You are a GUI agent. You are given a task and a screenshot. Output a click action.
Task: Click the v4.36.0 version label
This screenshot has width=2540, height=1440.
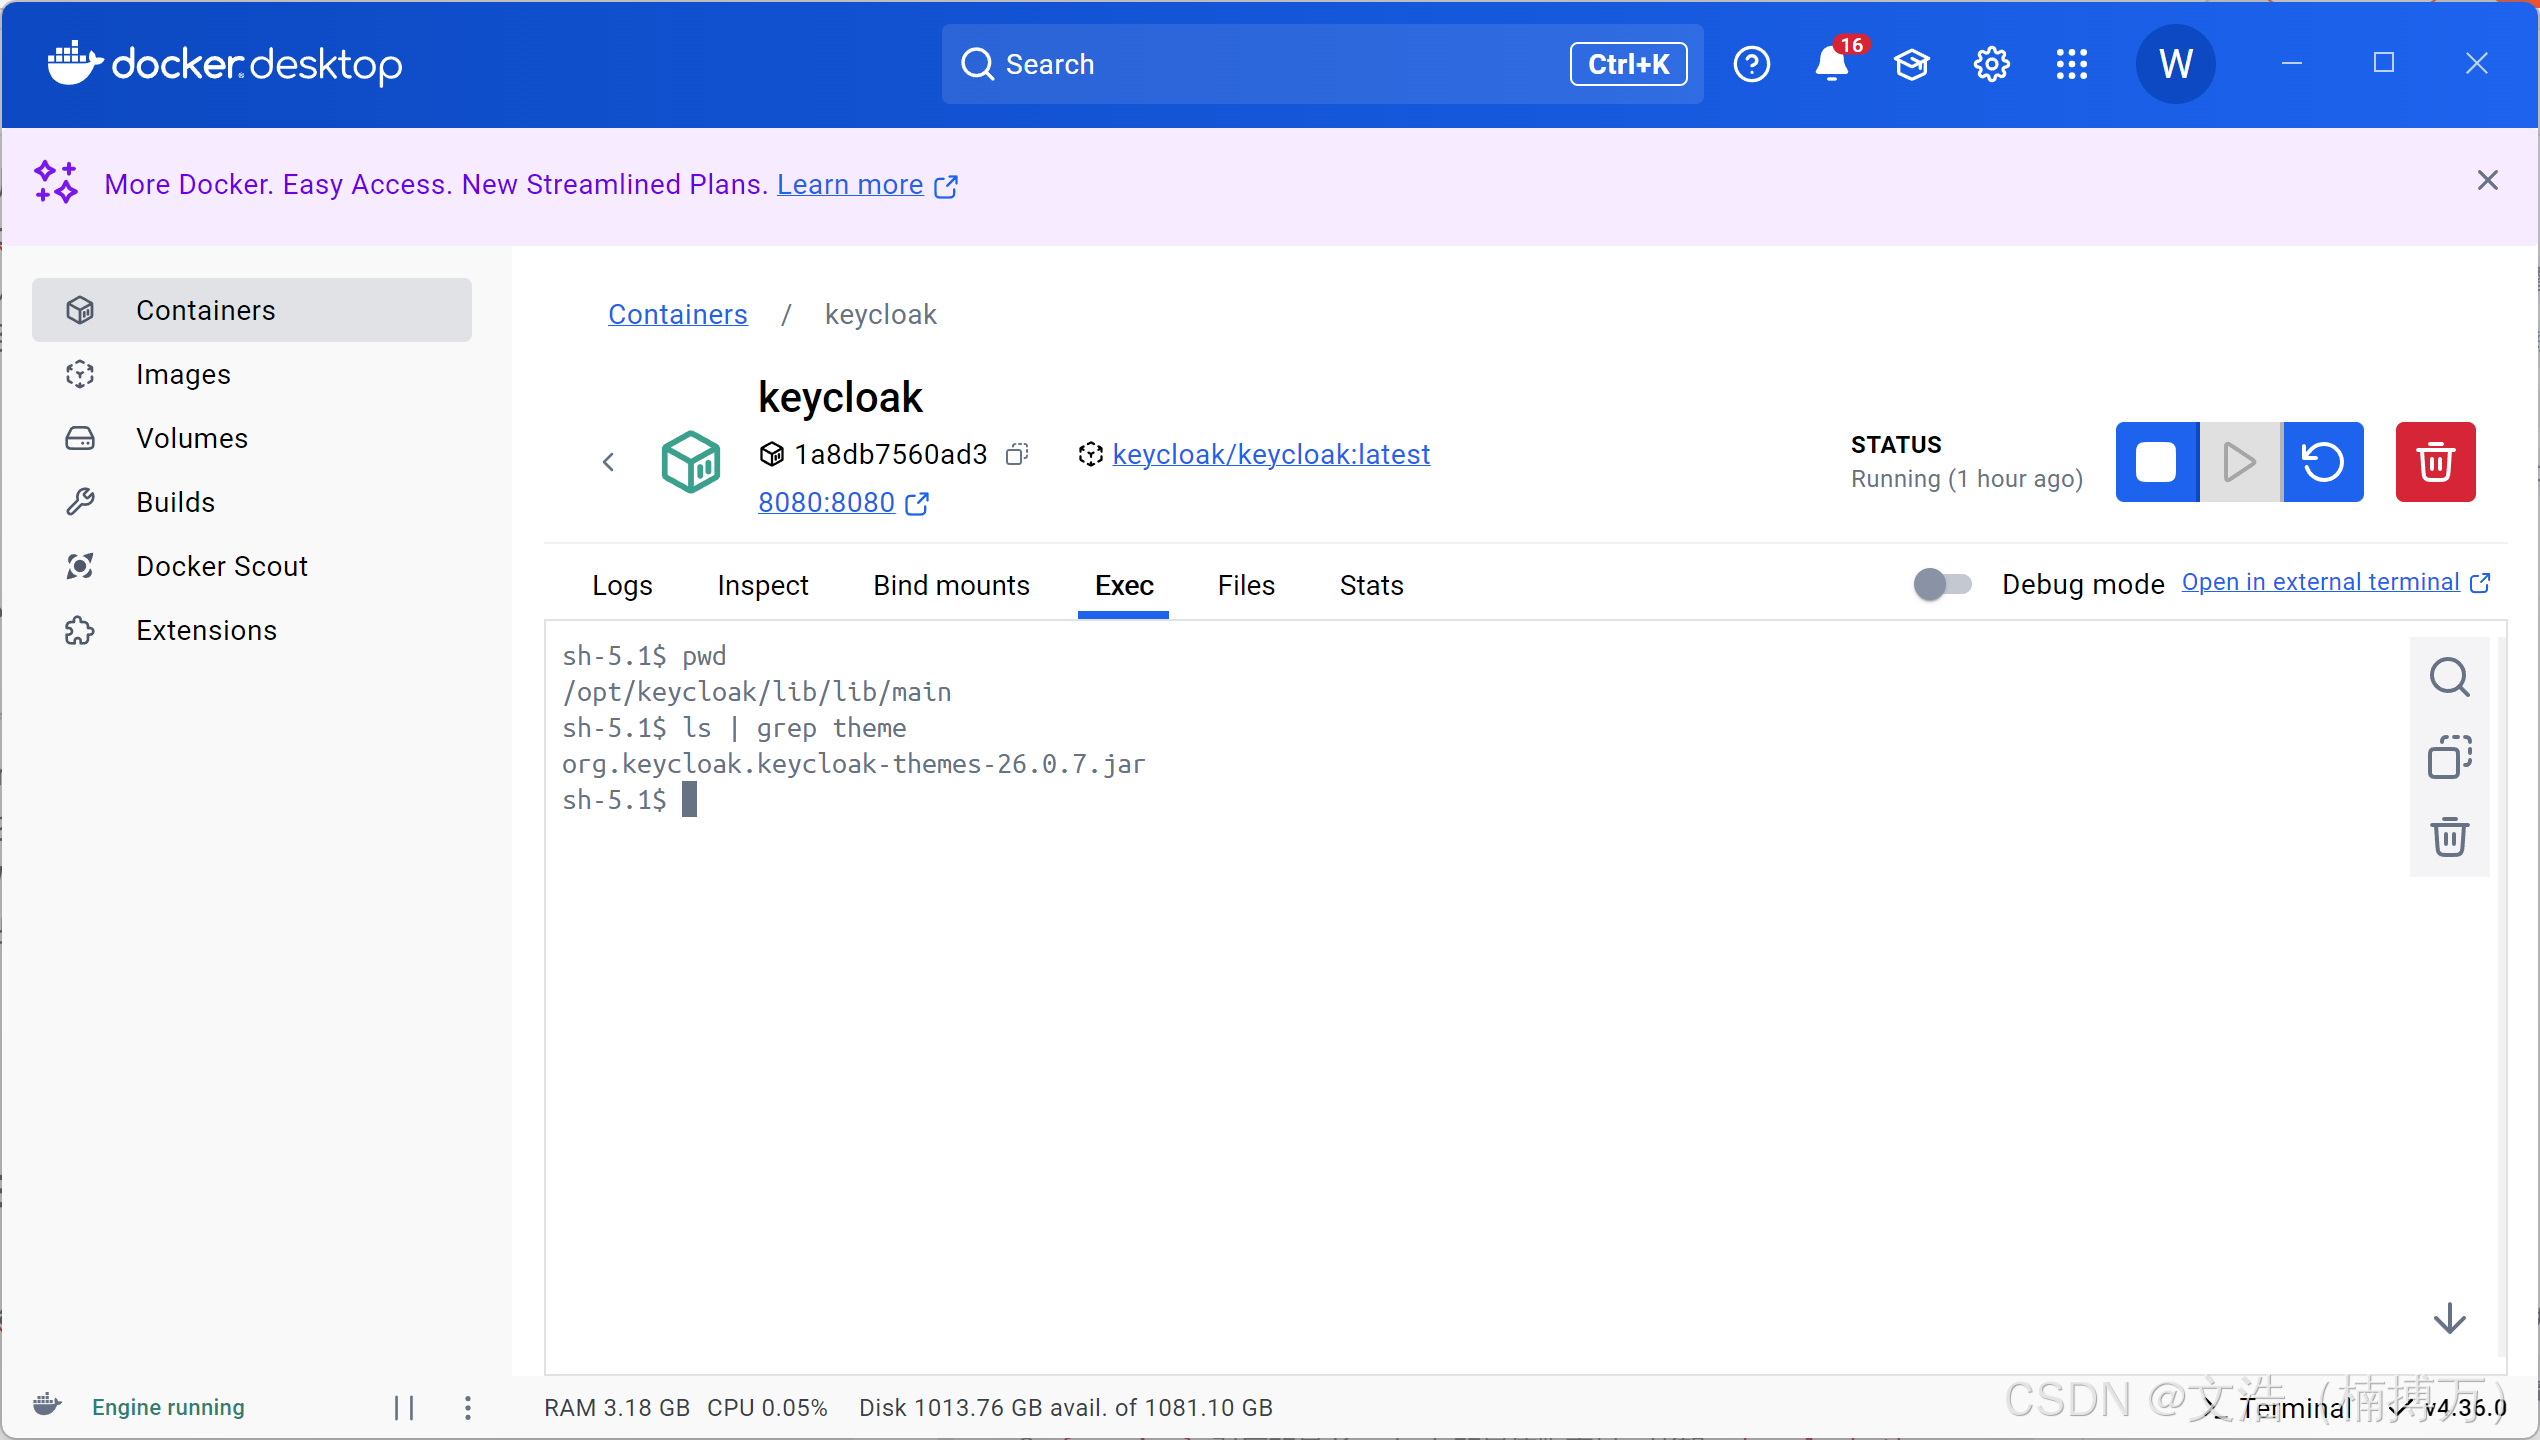2465,1407
